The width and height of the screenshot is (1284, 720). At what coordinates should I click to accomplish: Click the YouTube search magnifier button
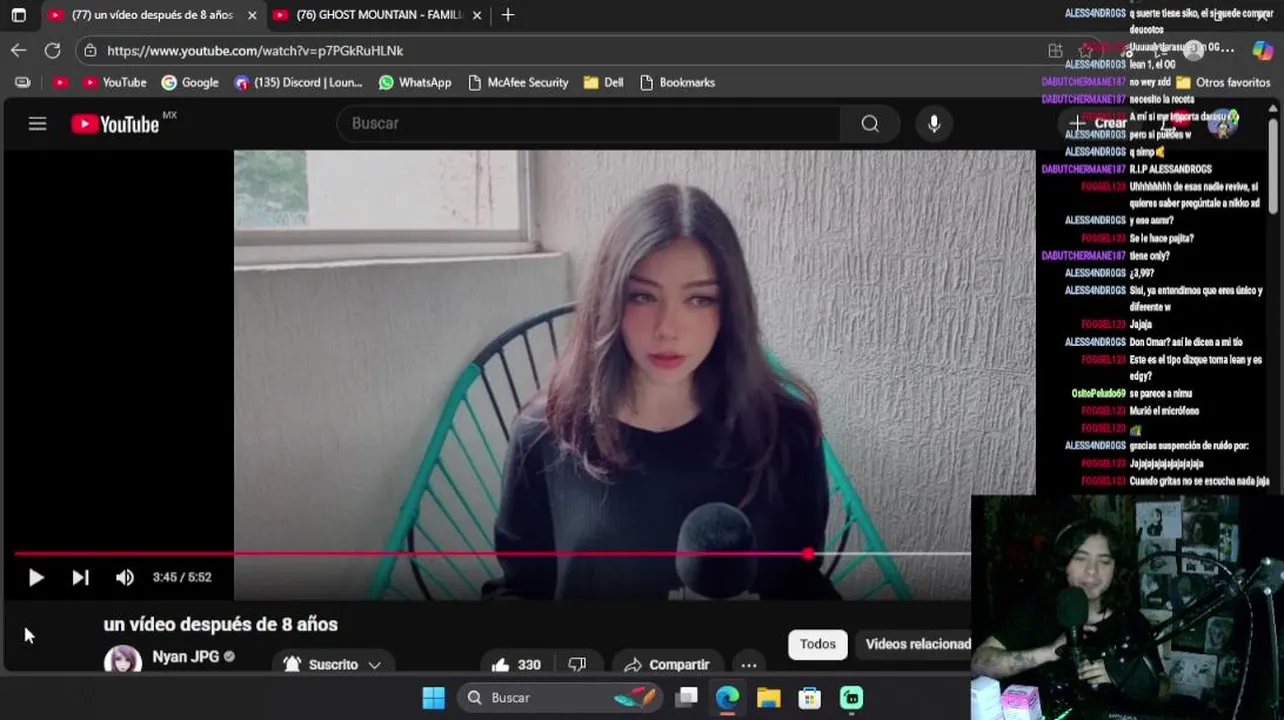(870, 123)
